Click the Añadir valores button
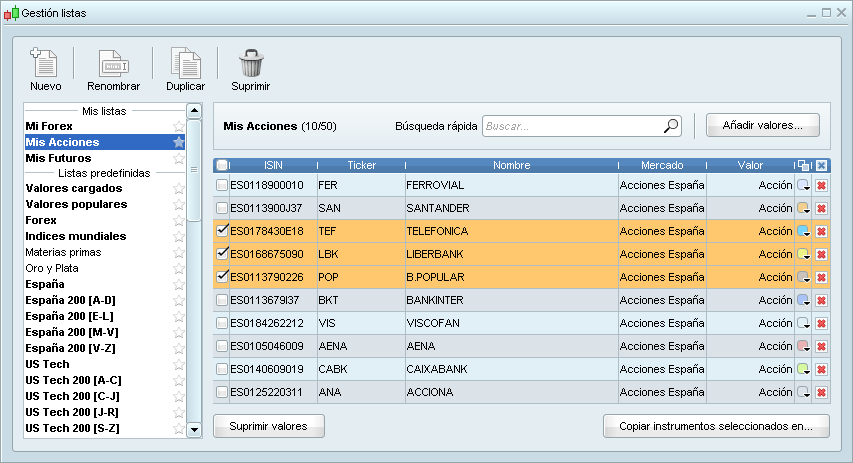The width and height of the screenshot is (853, 463). point(762,125)
